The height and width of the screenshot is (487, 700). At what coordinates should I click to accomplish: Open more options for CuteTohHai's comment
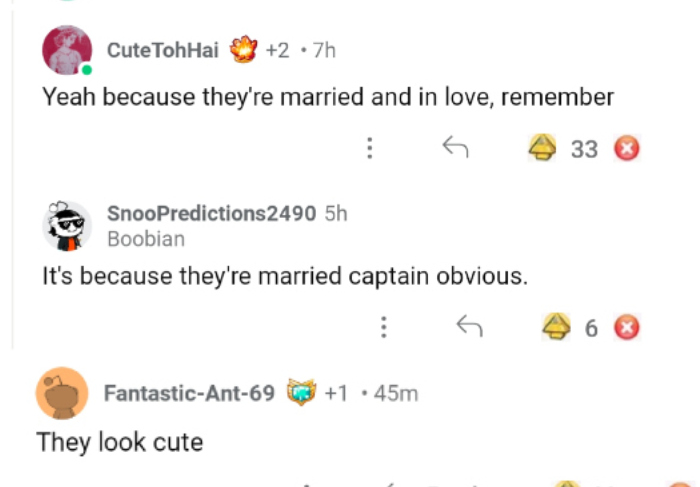click(370, 149)
